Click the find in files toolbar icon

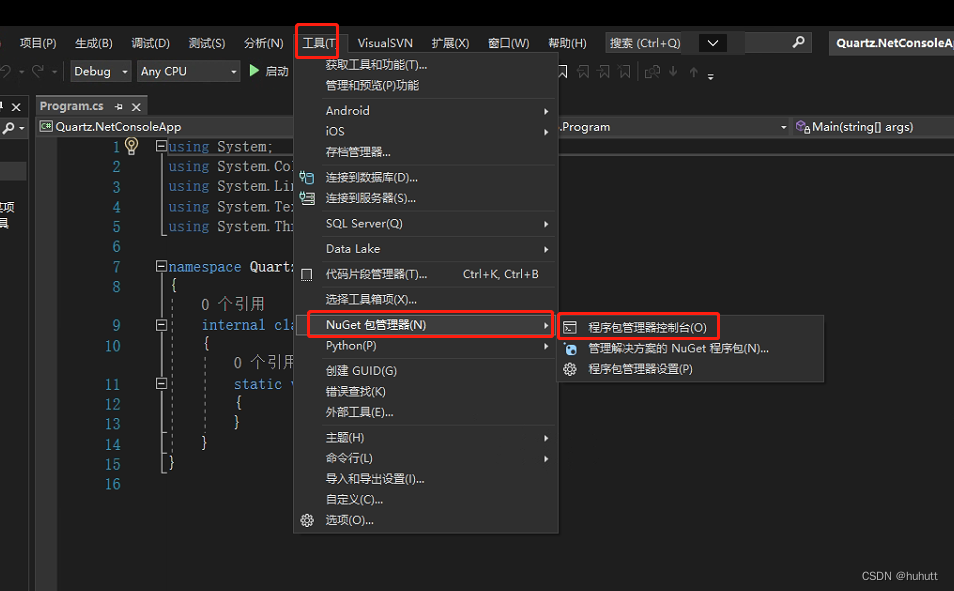652,72
